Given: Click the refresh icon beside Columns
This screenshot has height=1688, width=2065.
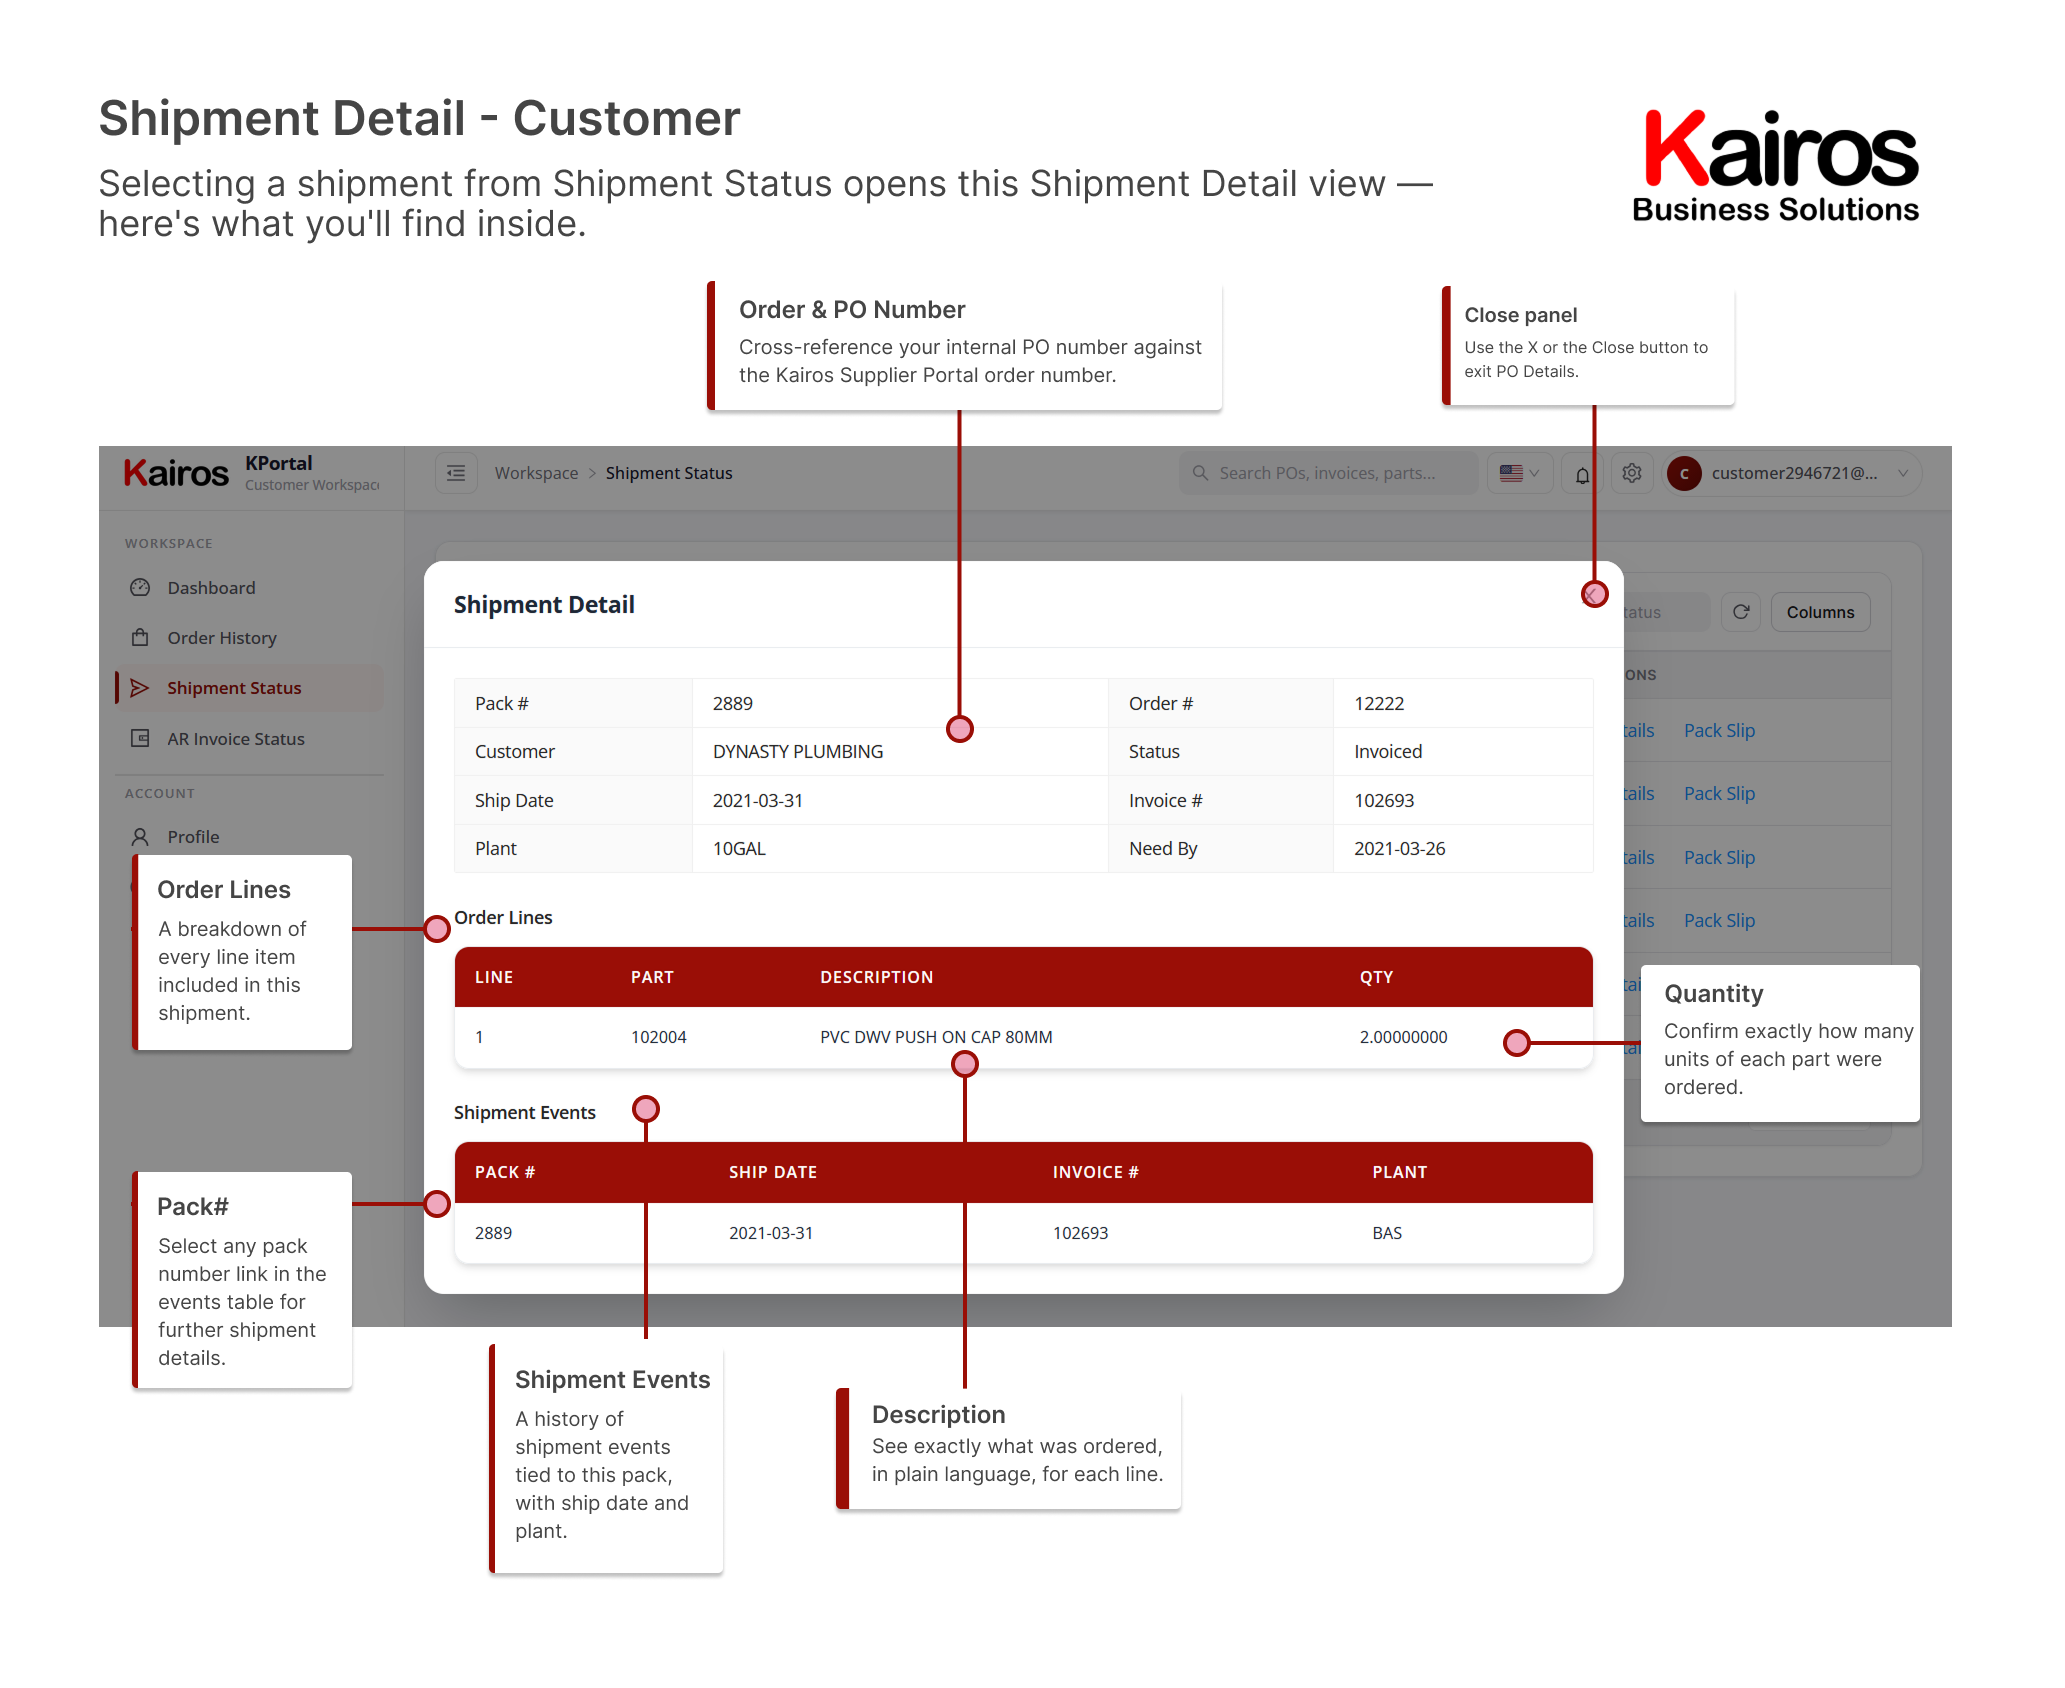Looking at the screenshot, I should 1741,612.
